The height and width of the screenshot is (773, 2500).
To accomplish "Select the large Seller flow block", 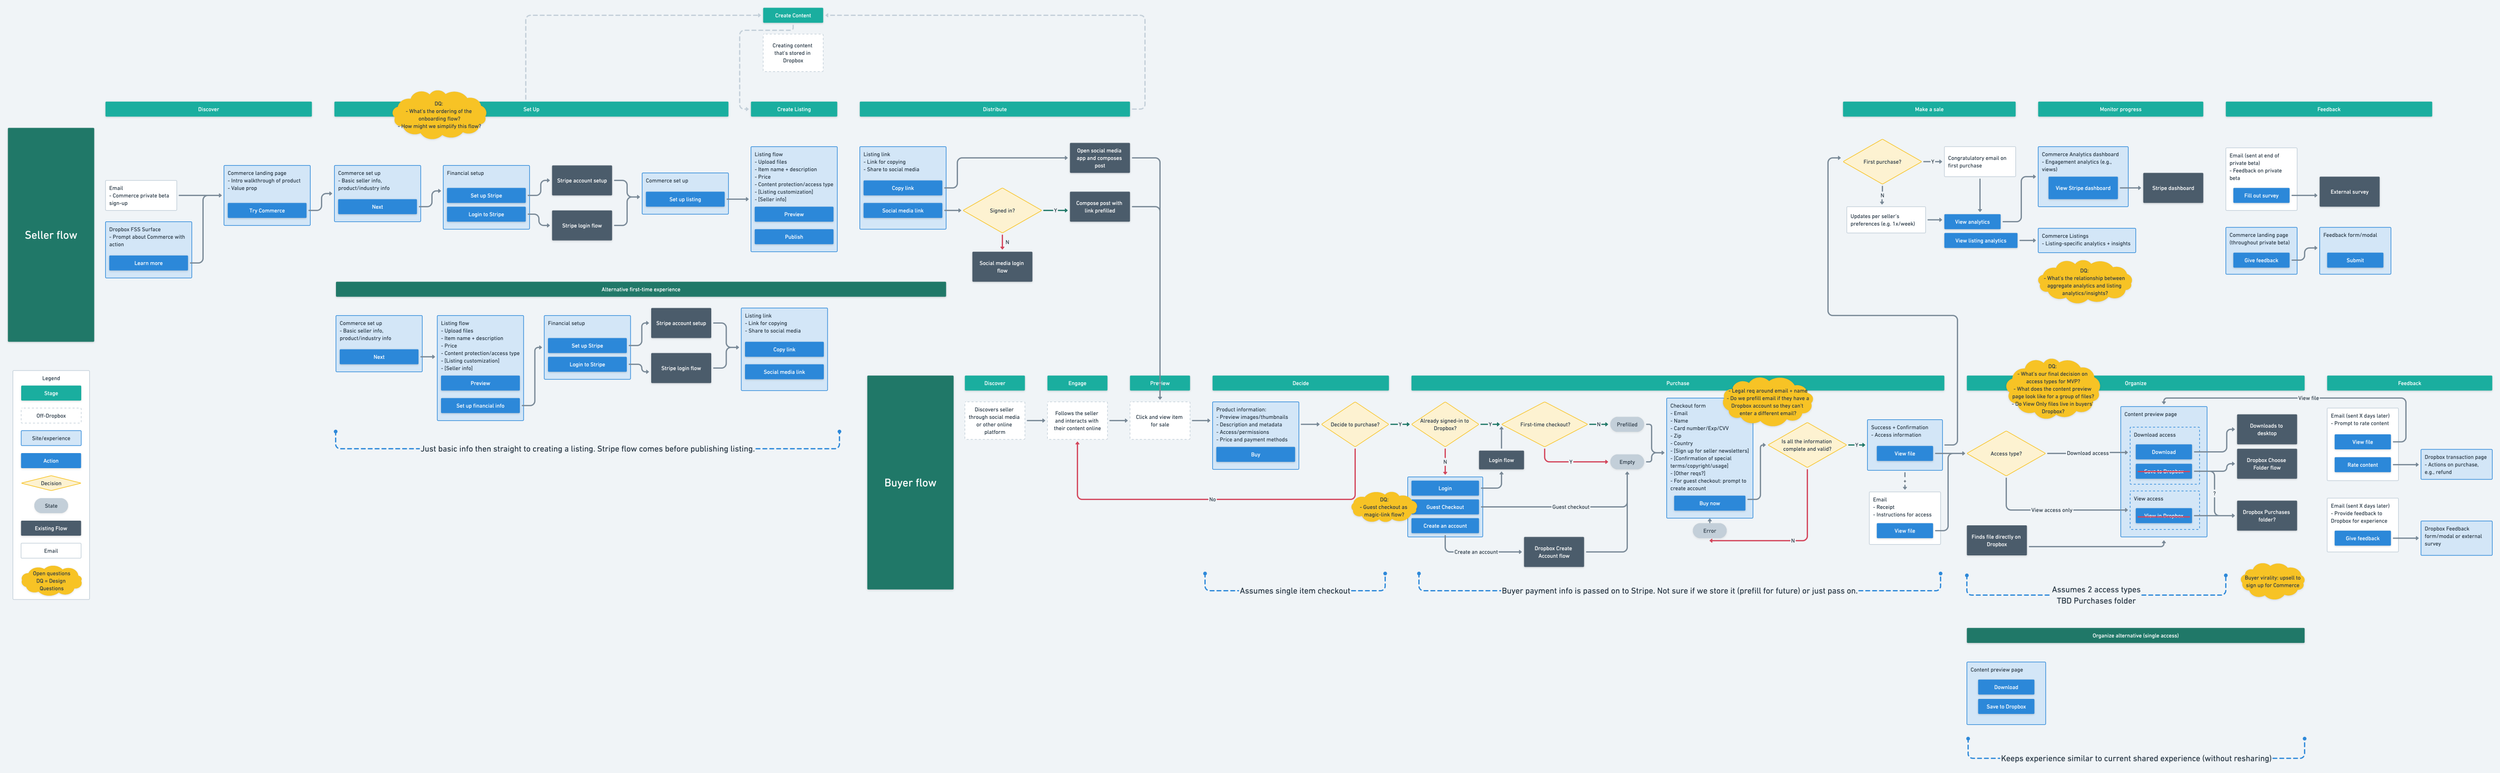I will [x=51, y=235].
